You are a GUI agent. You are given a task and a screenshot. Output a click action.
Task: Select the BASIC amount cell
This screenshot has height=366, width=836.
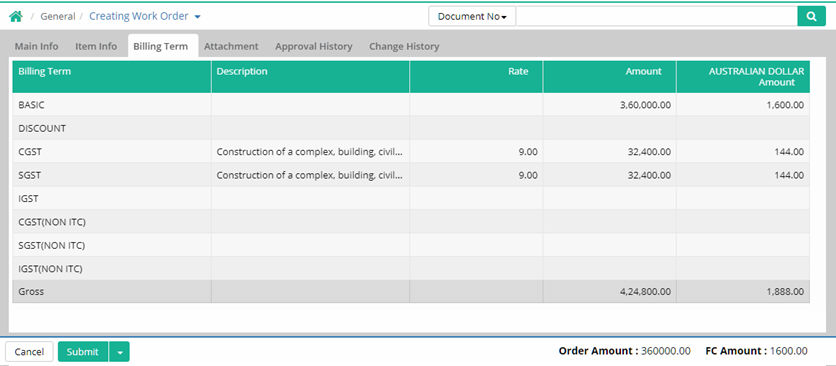(609, 105)
